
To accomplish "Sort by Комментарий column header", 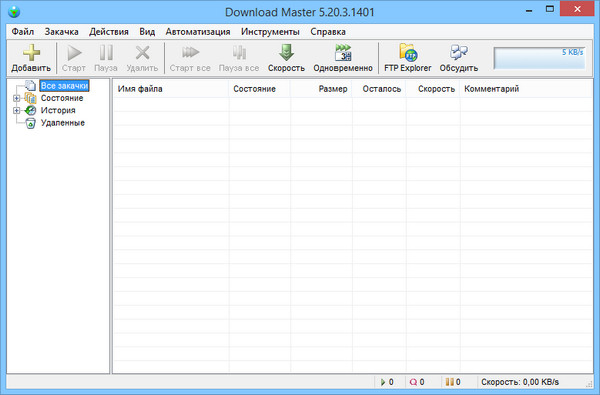I will click(526, 89).
